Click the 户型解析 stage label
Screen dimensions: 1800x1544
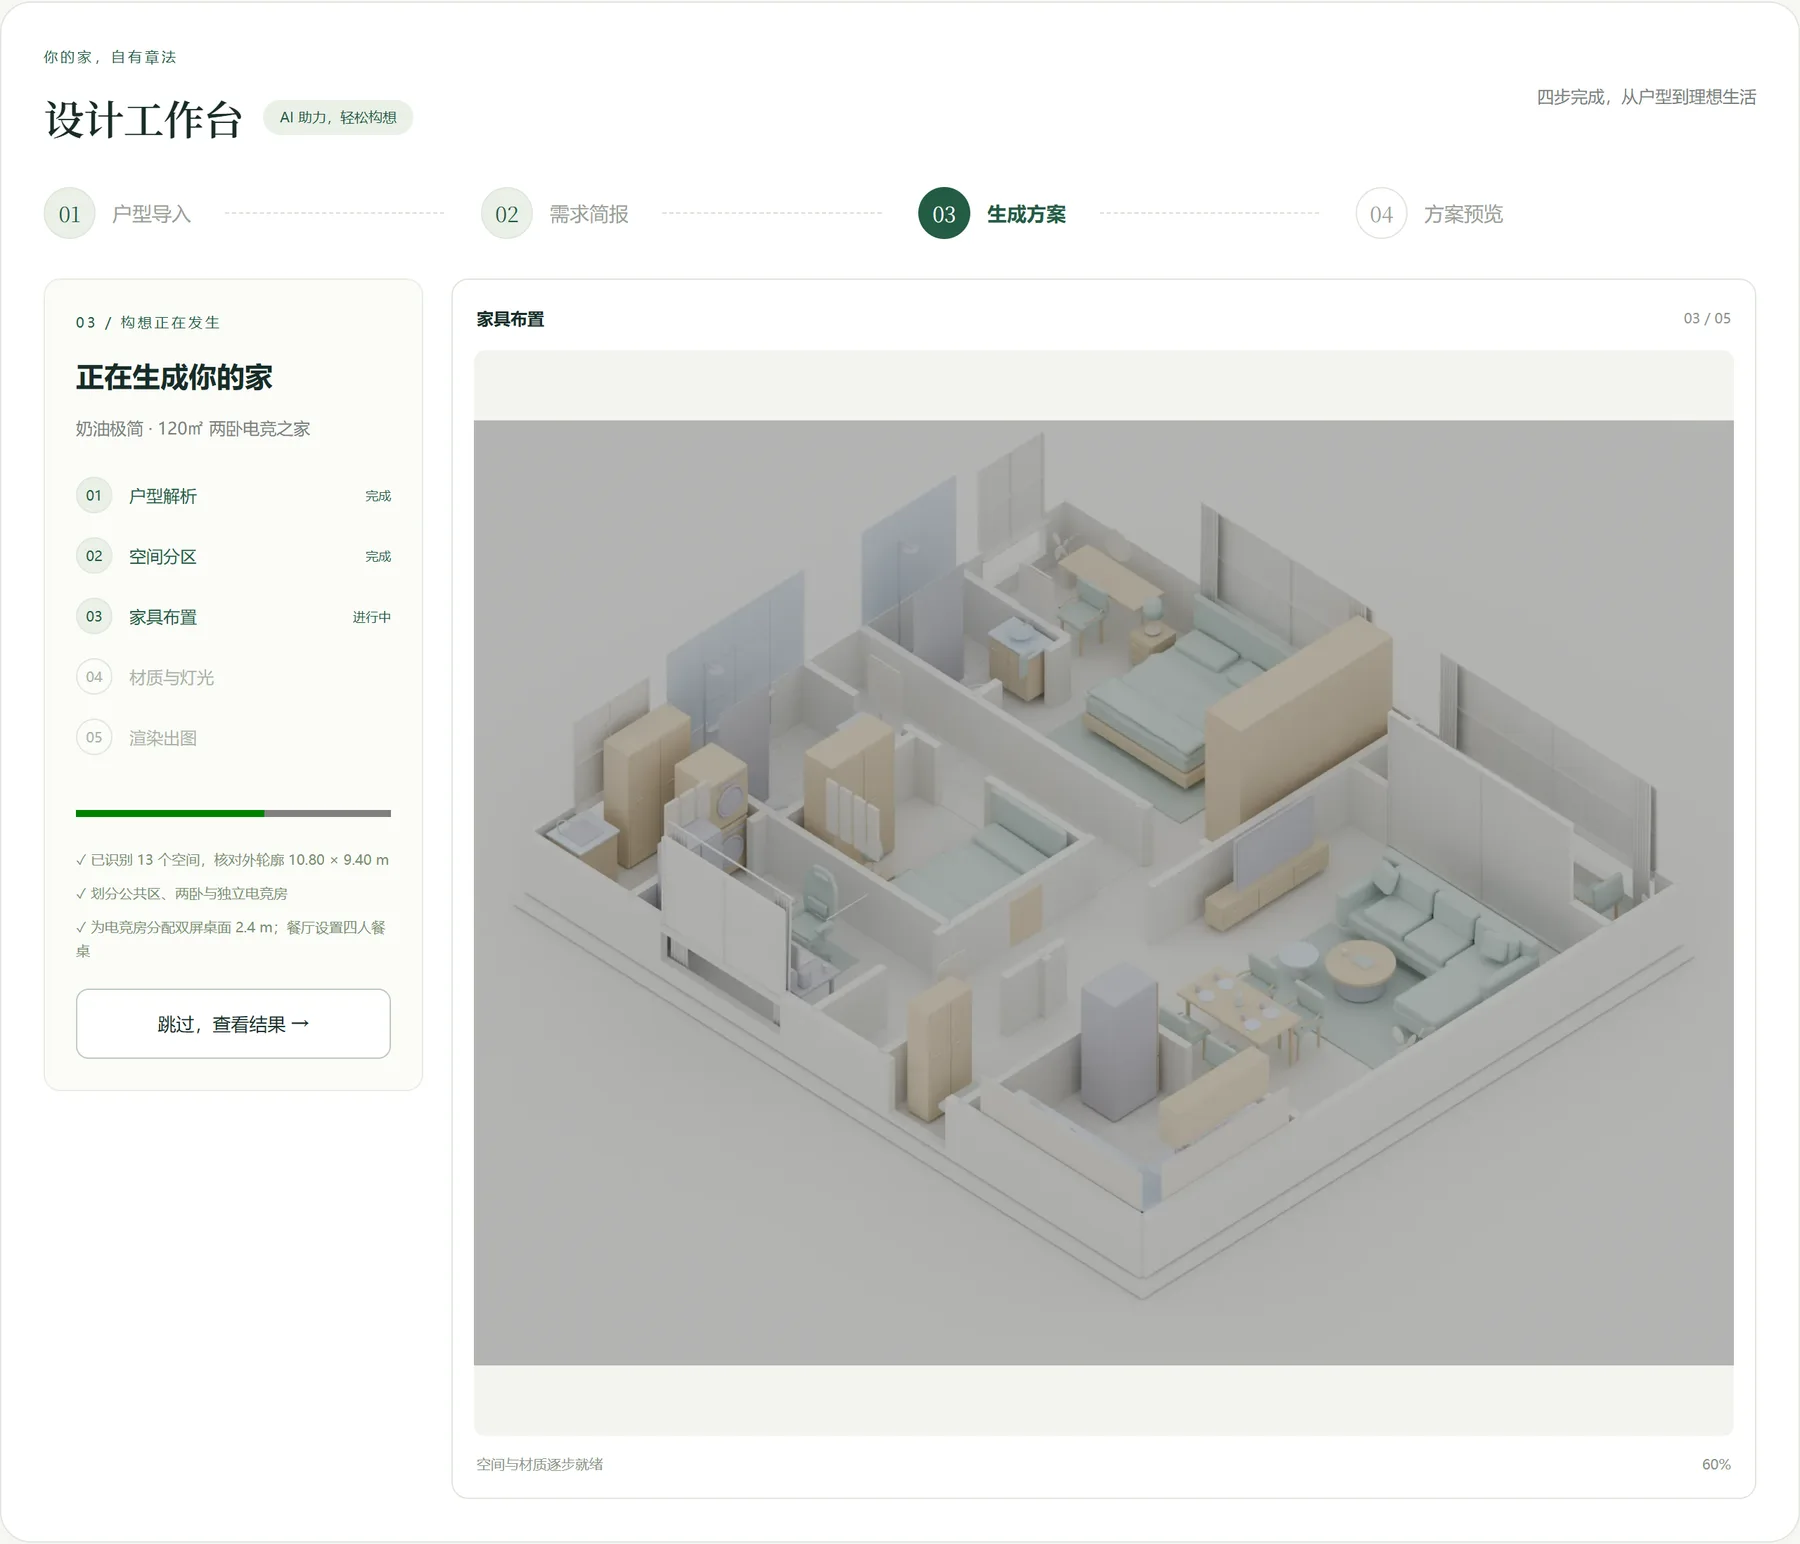click(163, 496)
